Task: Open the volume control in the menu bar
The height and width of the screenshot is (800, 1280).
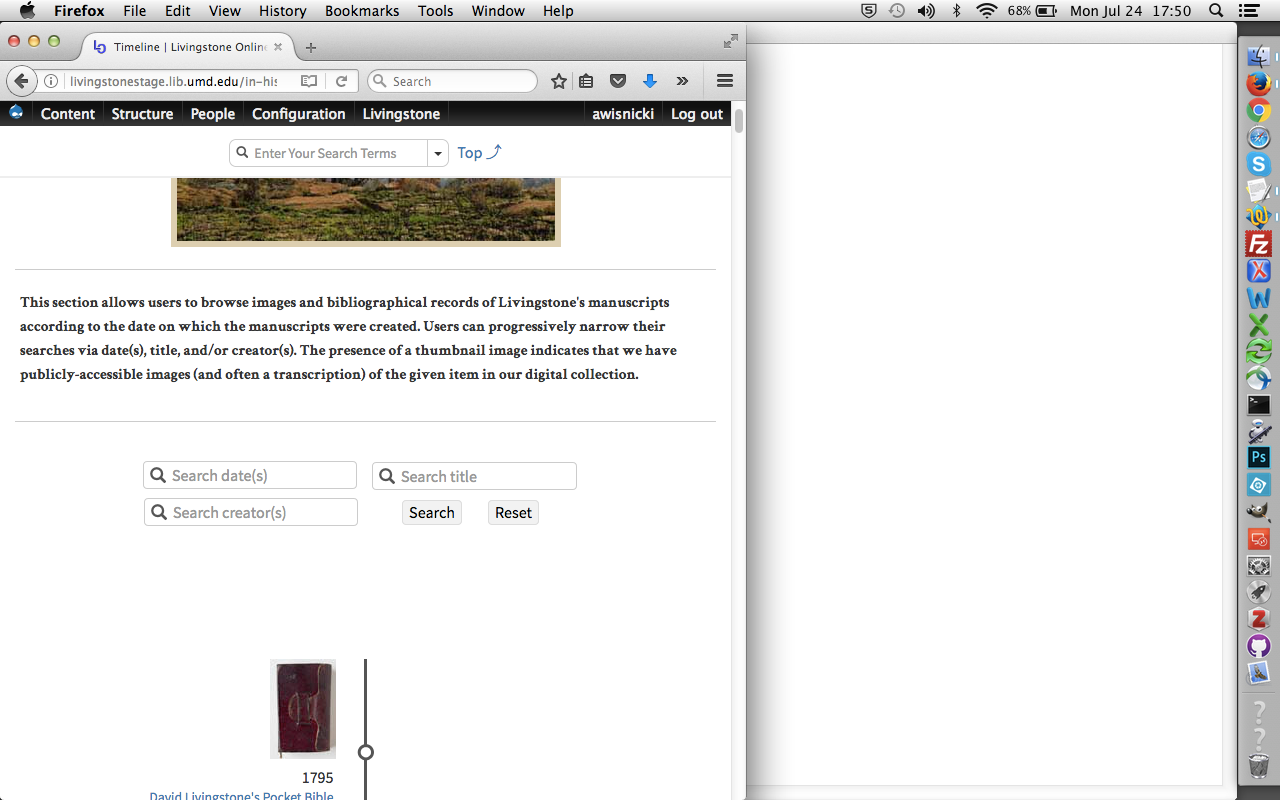Action: point(926,11)
